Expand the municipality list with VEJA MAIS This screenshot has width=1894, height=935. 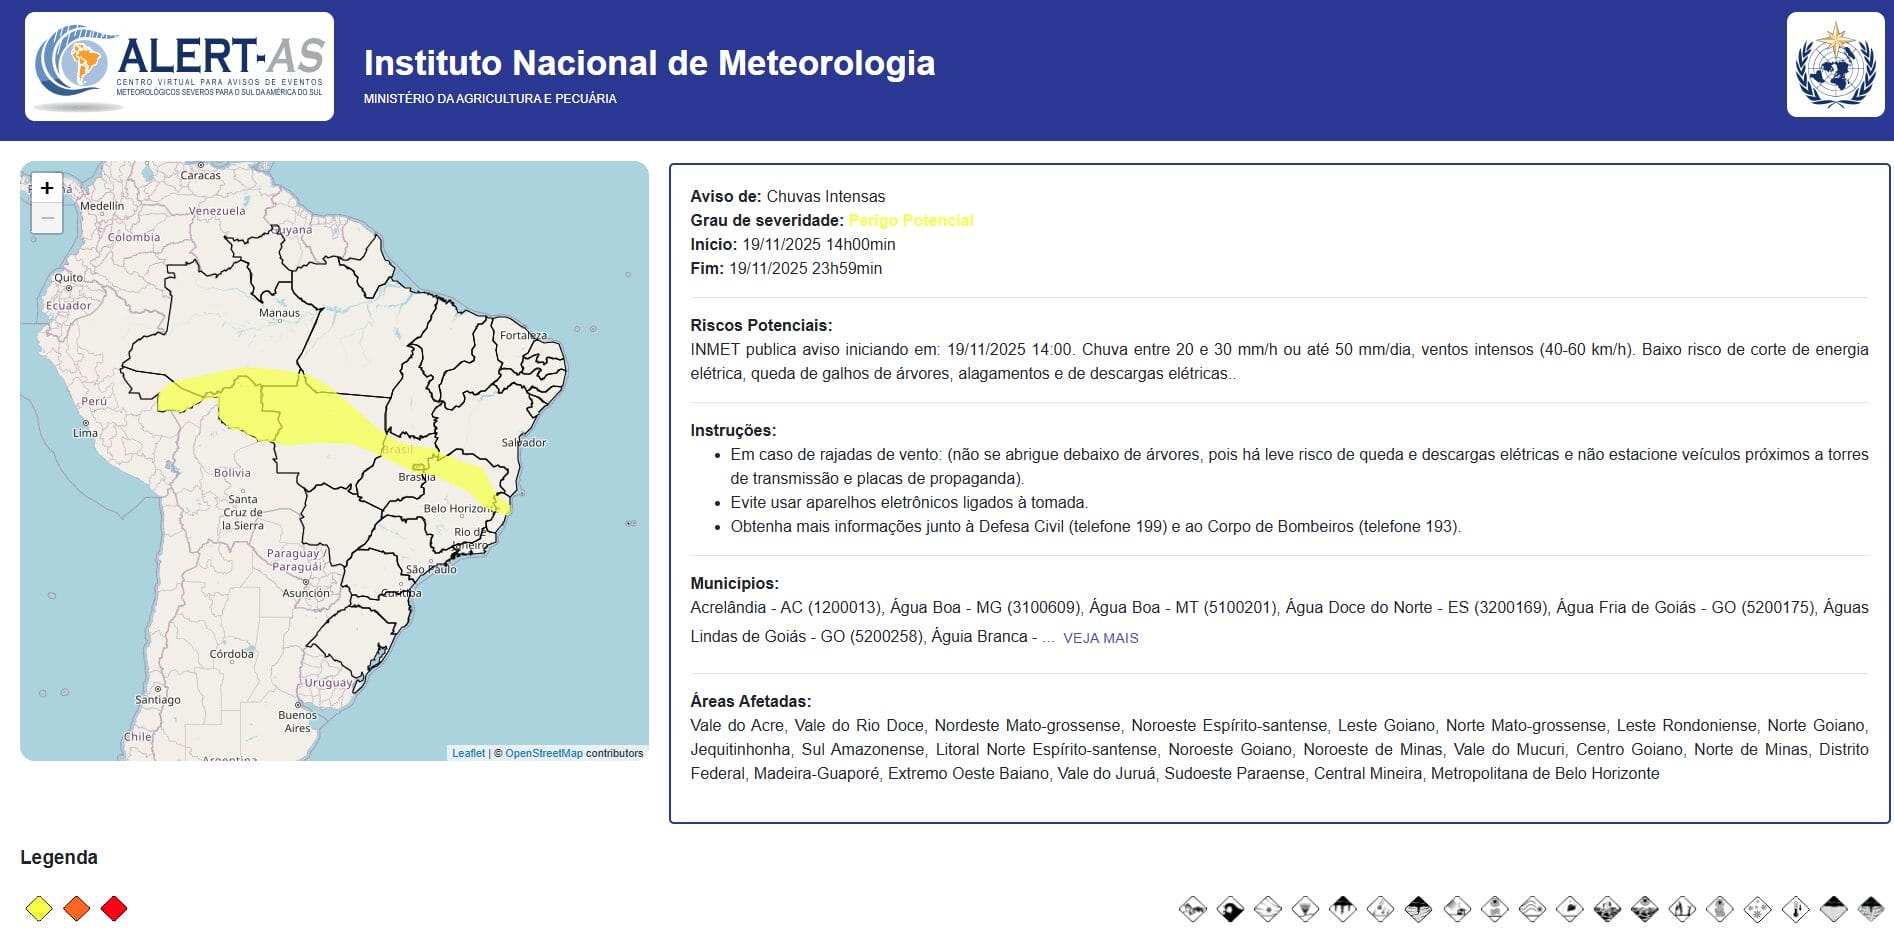click(1100, 637)
